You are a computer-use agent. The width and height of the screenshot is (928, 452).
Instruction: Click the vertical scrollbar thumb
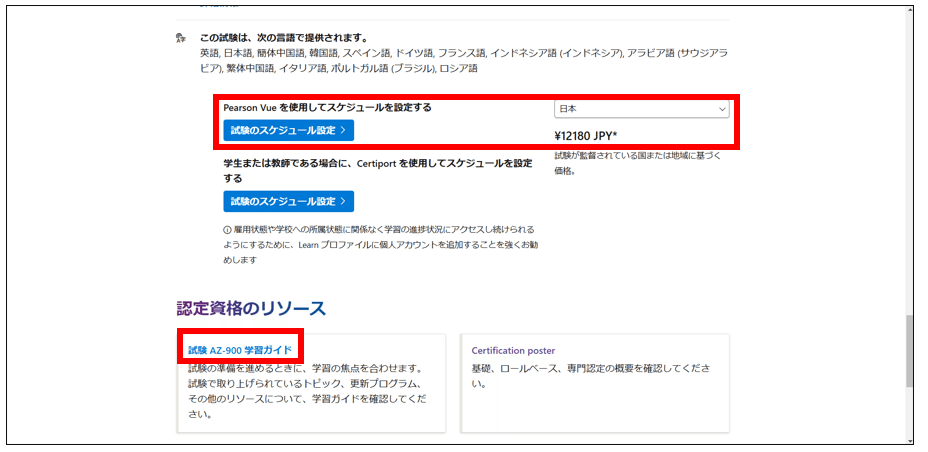point(910,352)
